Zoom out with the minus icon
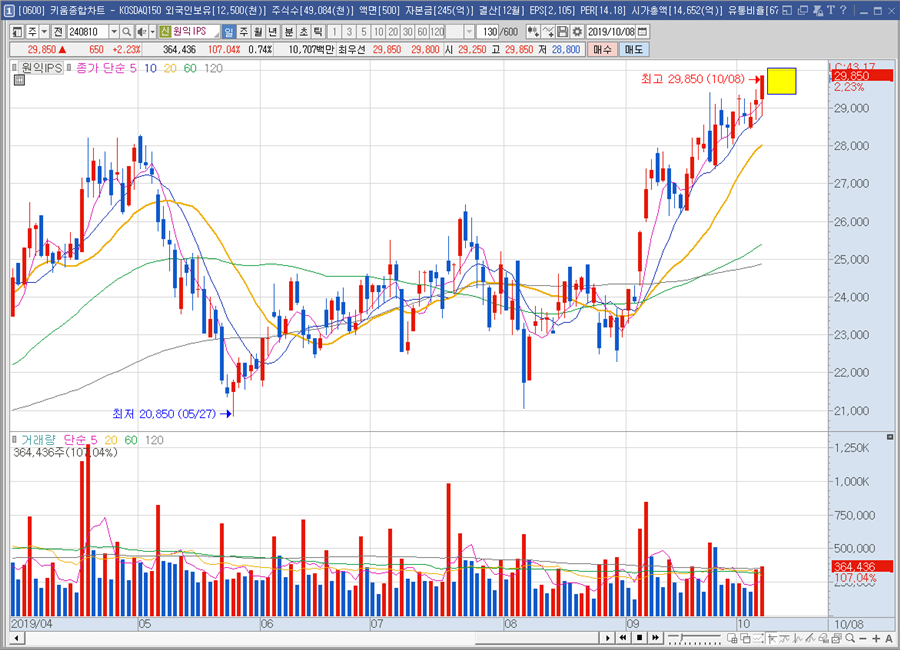The width and height of the screenshot is (900, 650). (x=863, y=639)
